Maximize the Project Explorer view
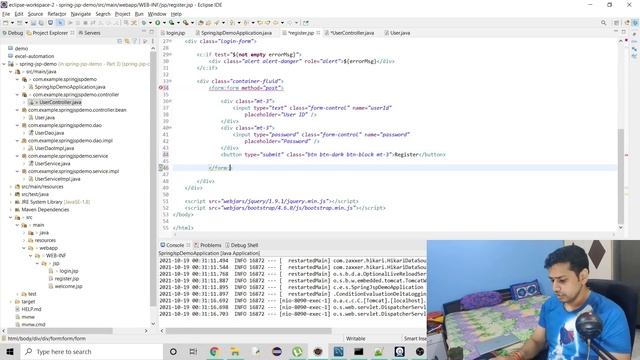640x360 pixels. point(151,32)
